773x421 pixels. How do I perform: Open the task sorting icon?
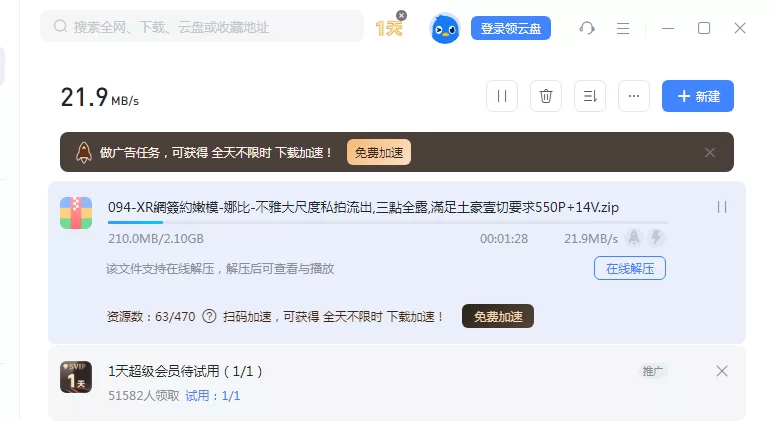[x=590, y=96]
